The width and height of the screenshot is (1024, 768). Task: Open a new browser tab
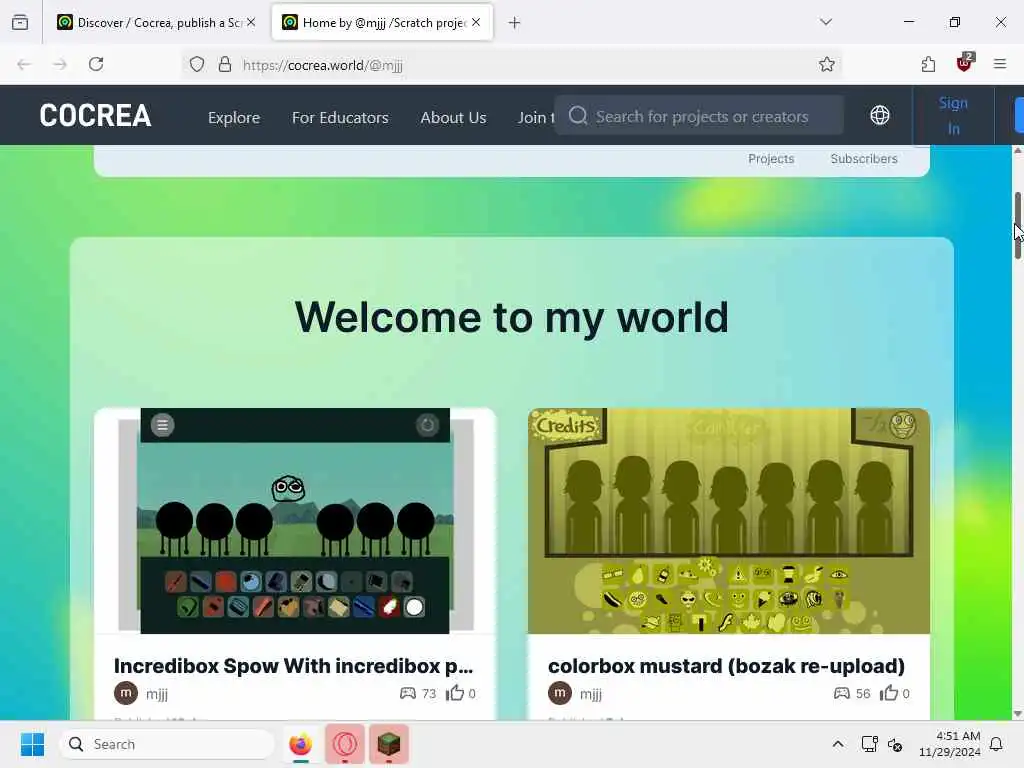[515, 23]
